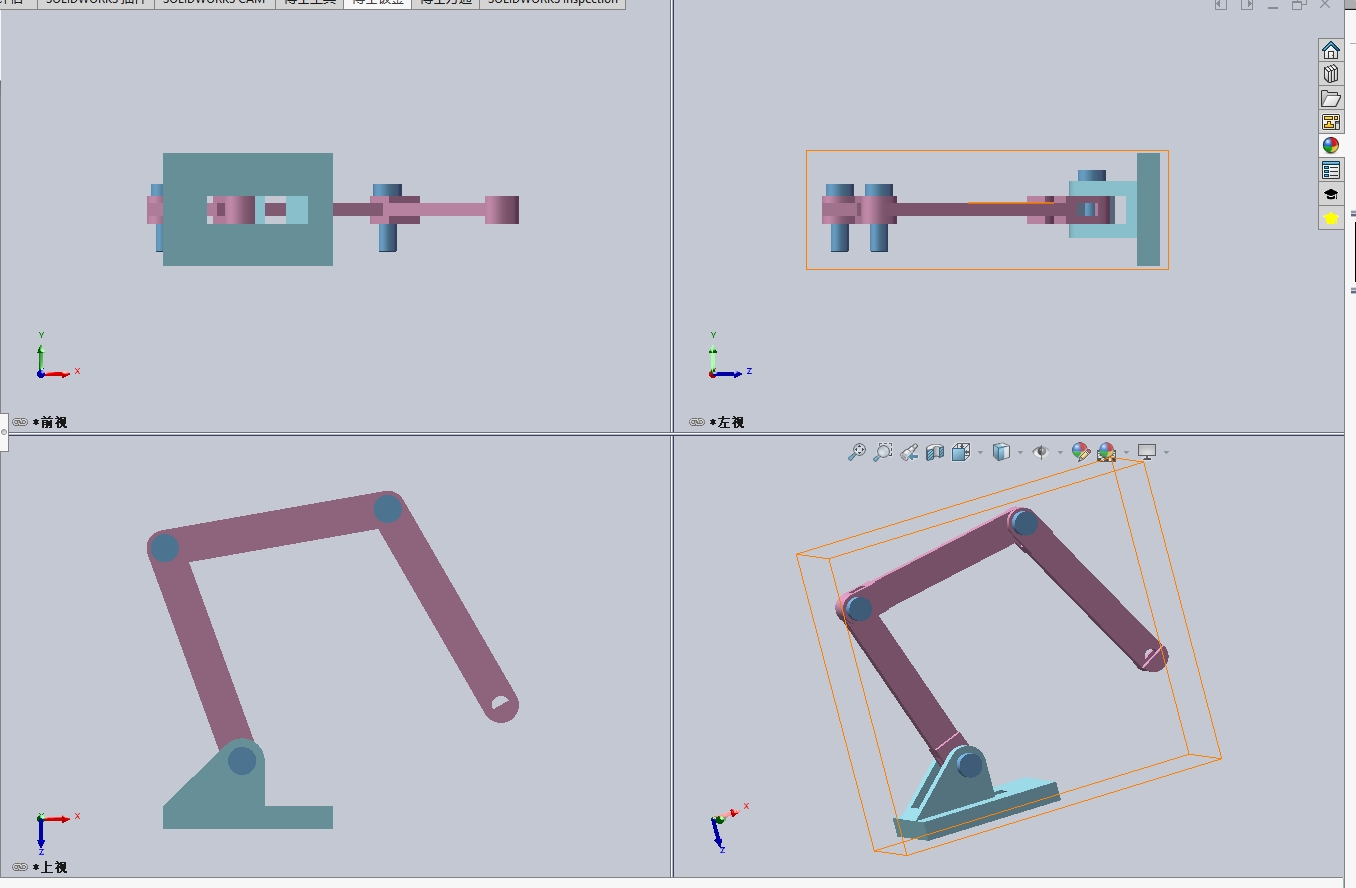Click the Display Style icon

(x=1001, y=452)
